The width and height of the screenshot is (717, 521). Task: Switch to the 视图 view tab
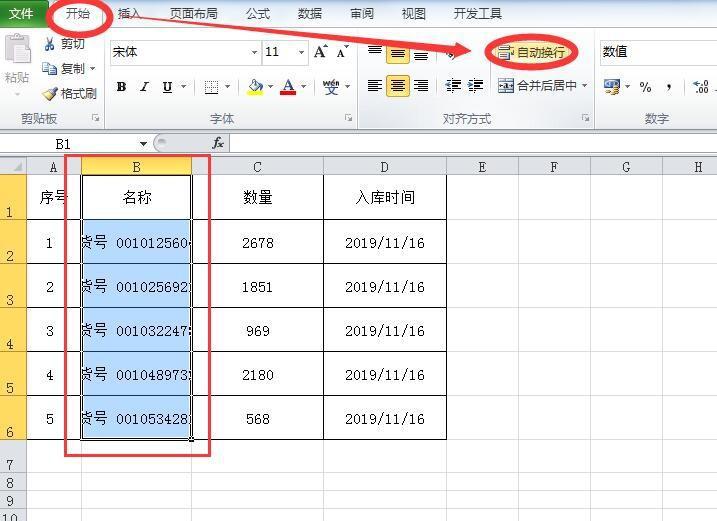pyautogui.click(x=413, y=14)
